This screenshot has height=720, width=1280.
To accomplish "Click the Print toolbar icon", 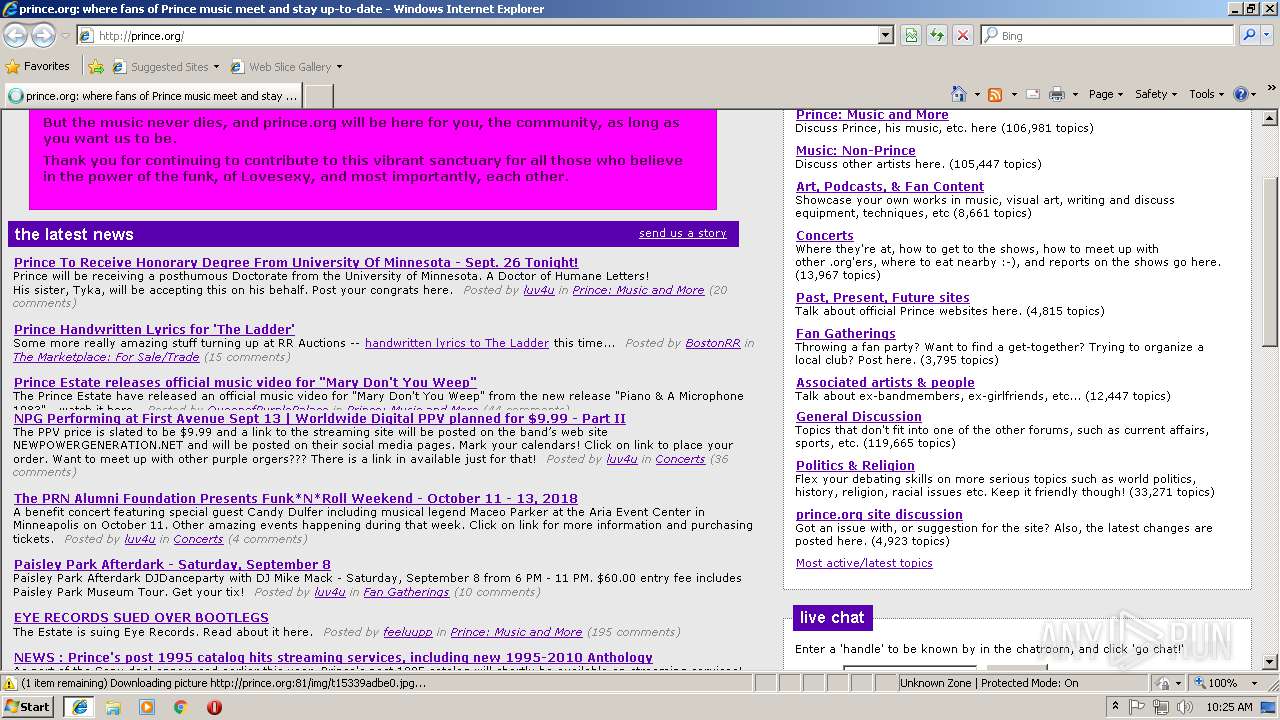I will [1057, 94].
